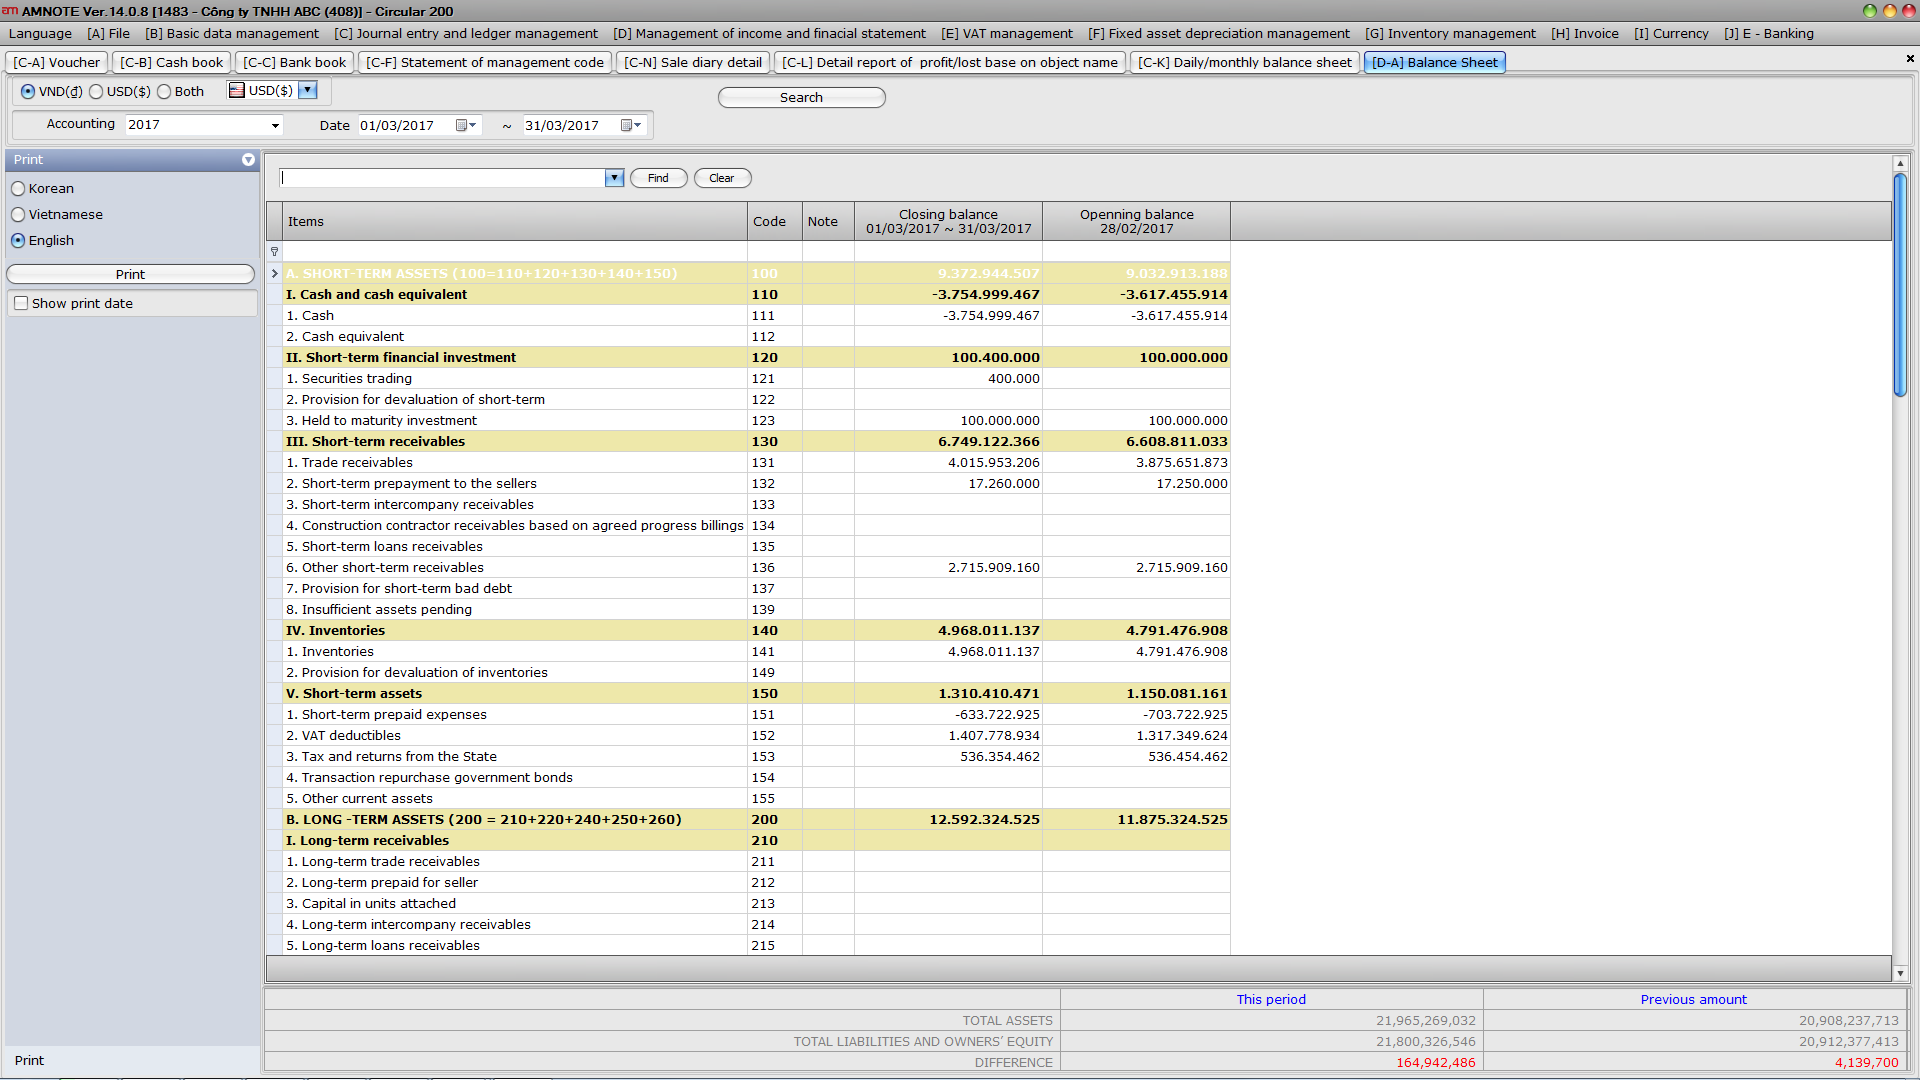1920x1080 pixels.
Task: Close the current tab with the X icon
Action: point(1910,59)
